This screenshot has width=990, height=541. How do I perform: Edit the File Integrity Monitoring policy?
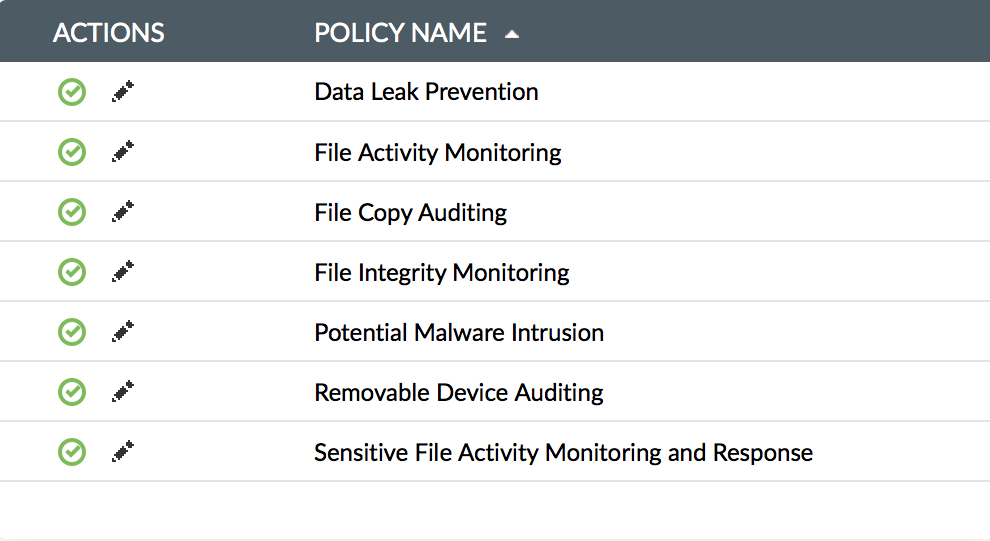[123, 272]
